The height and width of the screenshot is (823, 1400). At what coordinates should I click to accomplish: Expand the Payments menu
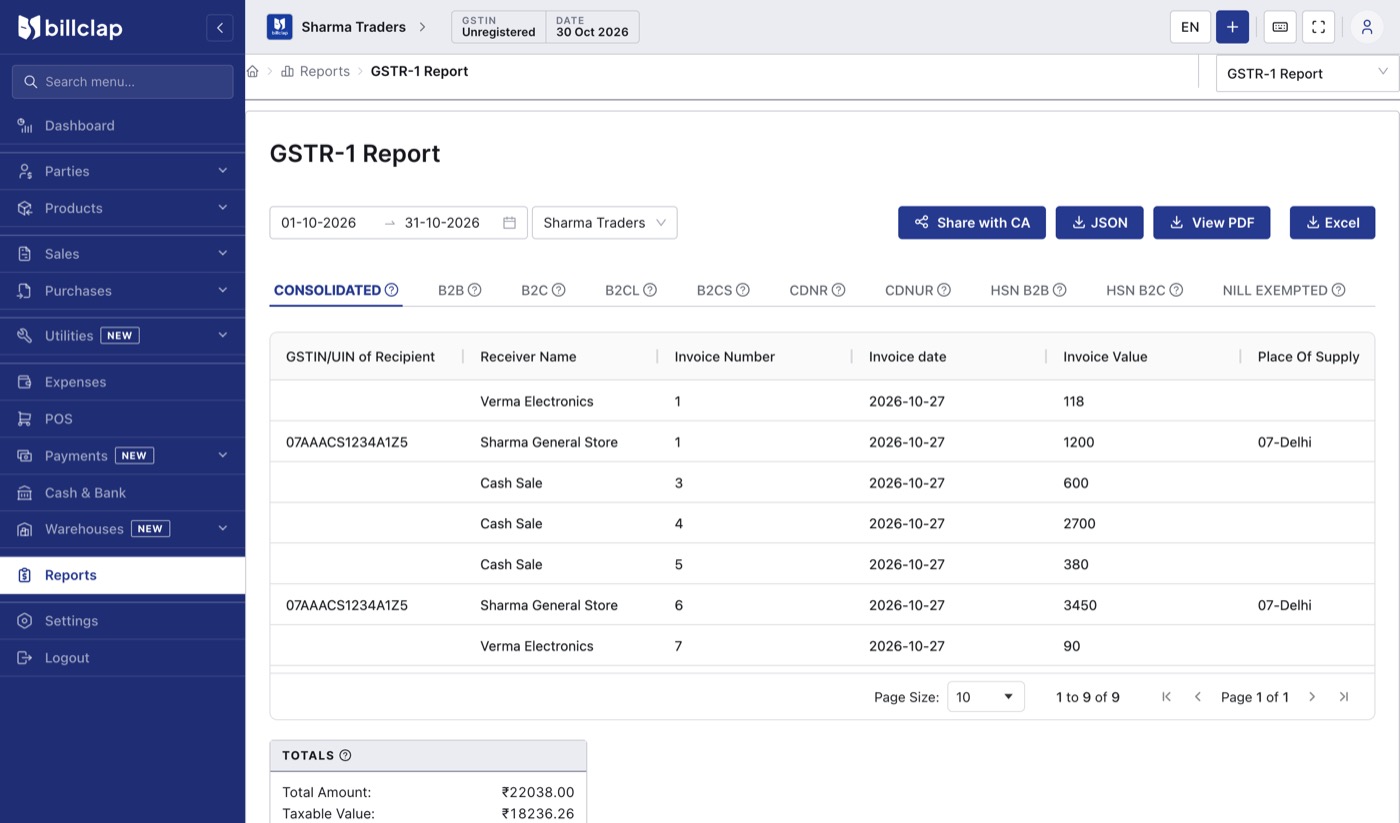(x=122, y=456)
